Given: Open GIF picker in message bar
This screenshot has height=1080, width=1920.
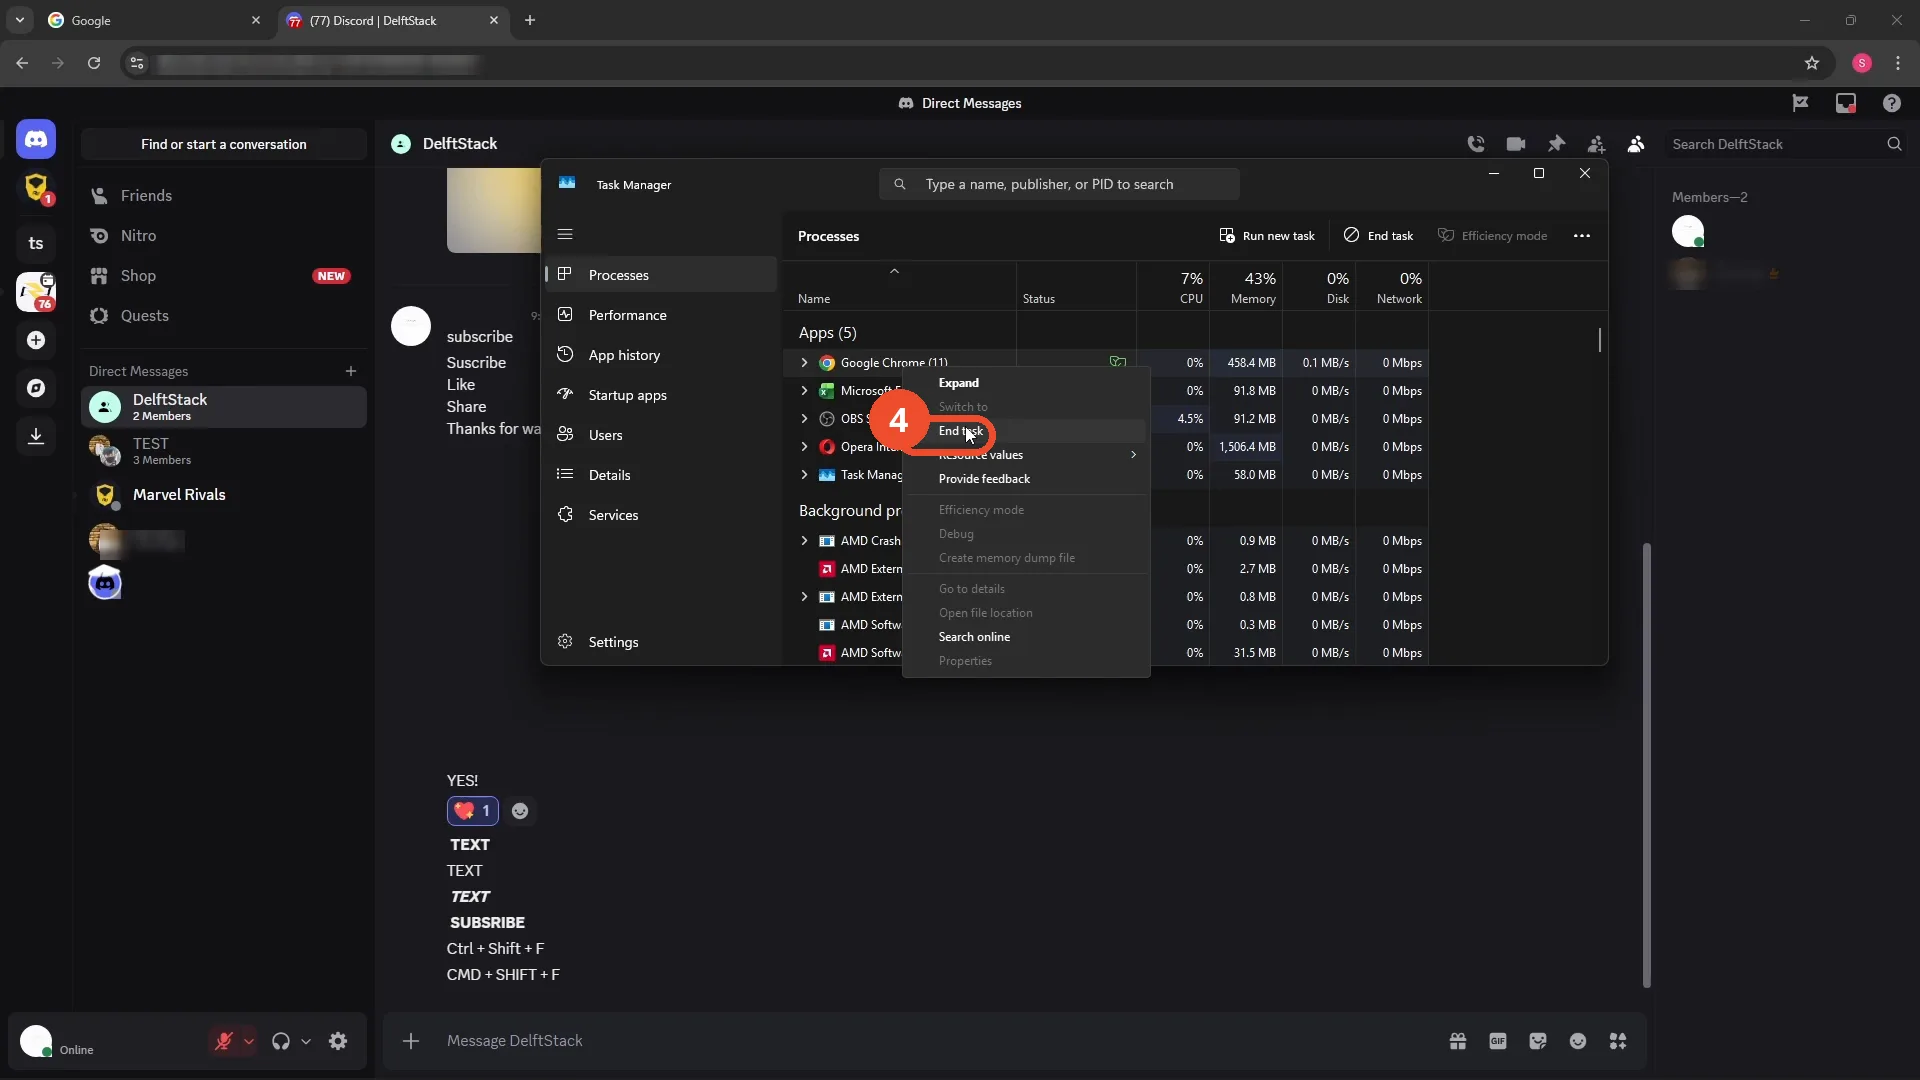Looking at the screenshot, I should pos(1498,1041).
